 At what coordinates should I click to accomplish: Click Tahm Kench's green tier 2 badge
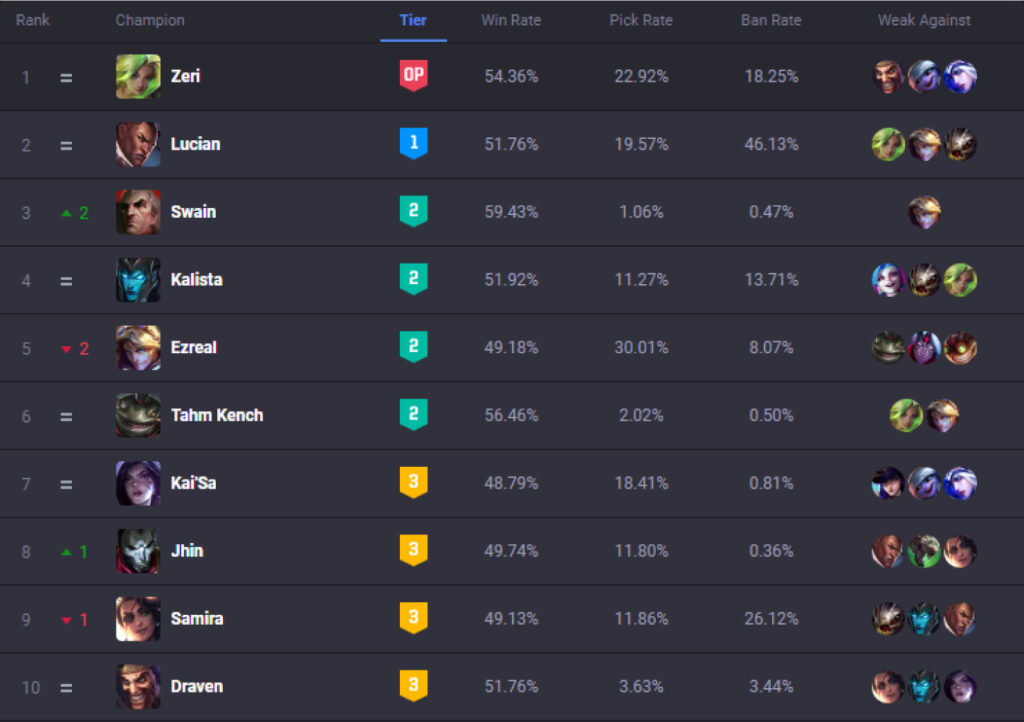tap(413, 415)
